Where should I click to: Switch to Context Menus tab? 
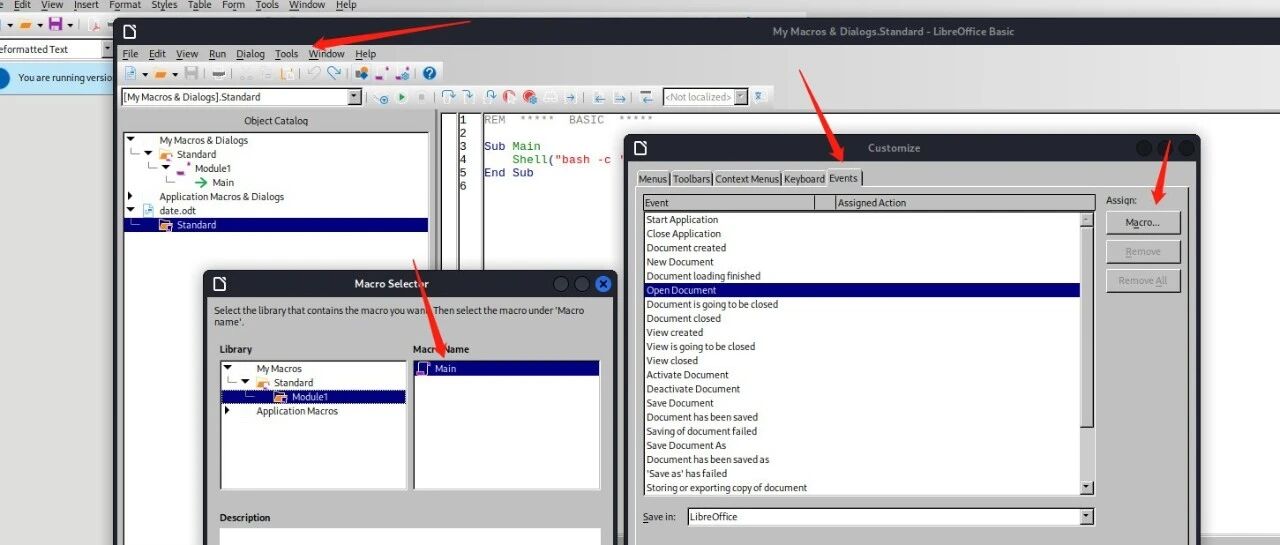tap(747, 179)
